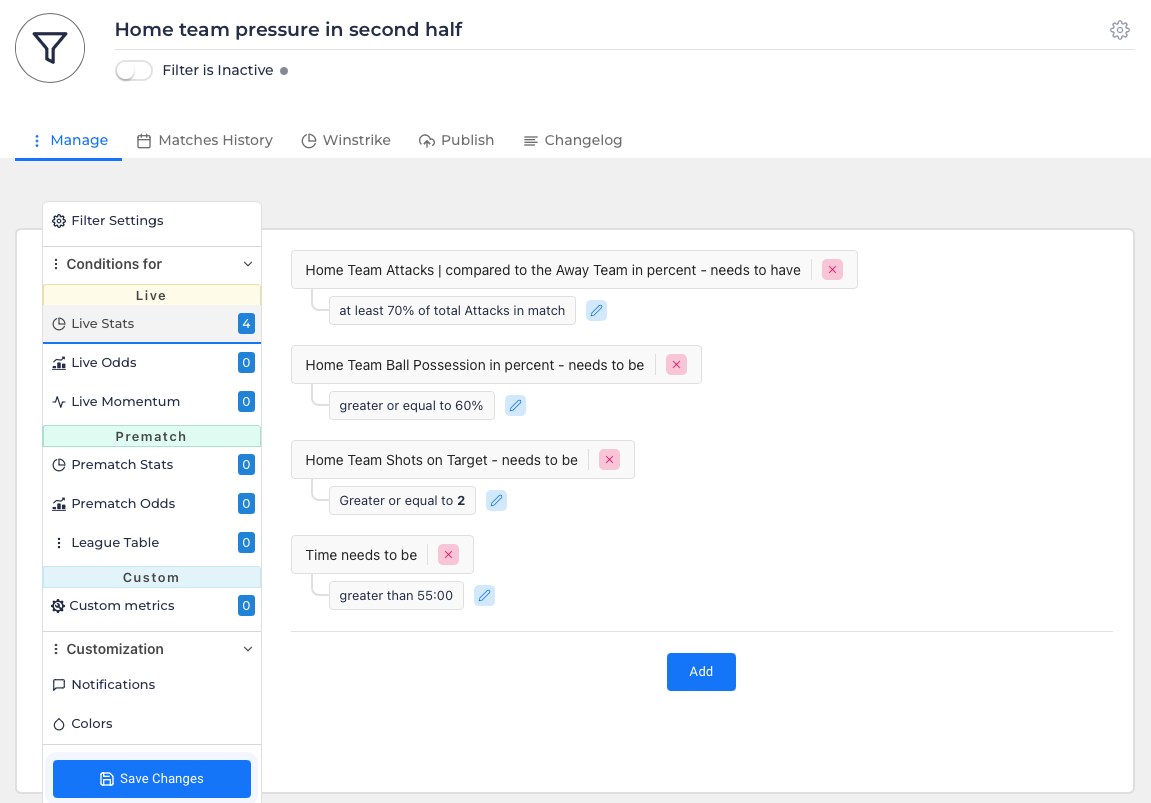Switch to Matches History tab
Image resolution: width=1151 pixels, height=803 pixels.
pos(205,140)
